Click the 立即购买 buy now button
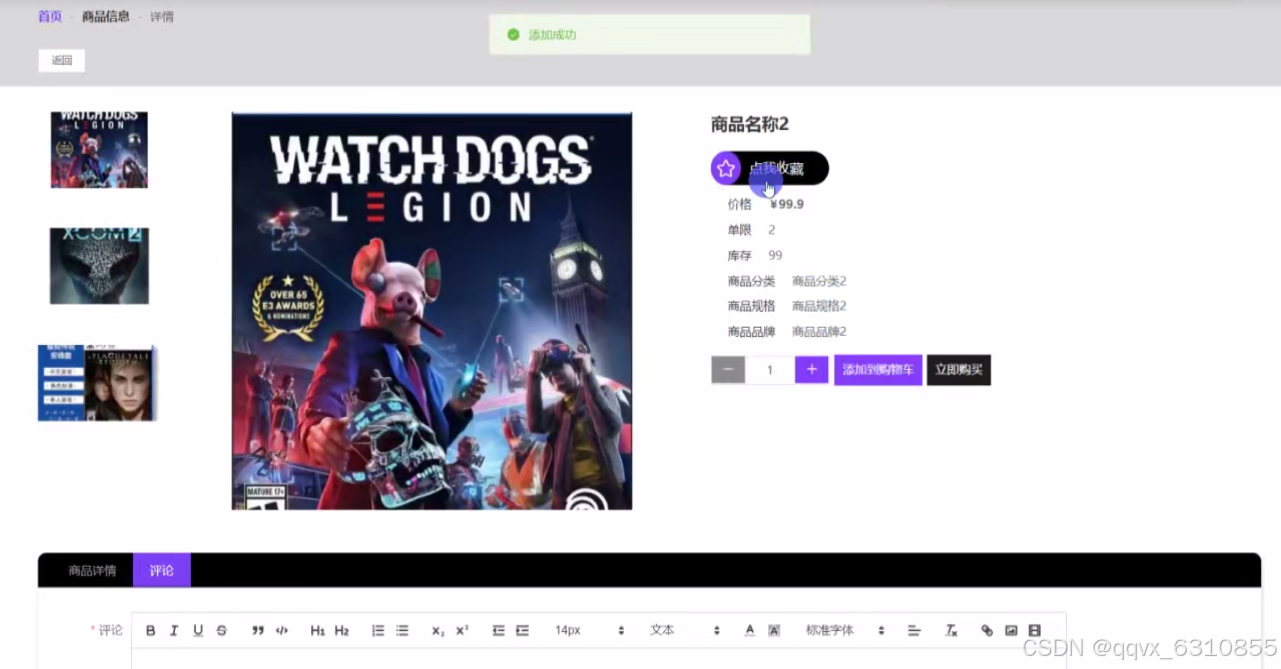The height and width of the screenshot is (669, 1281). 959,369
